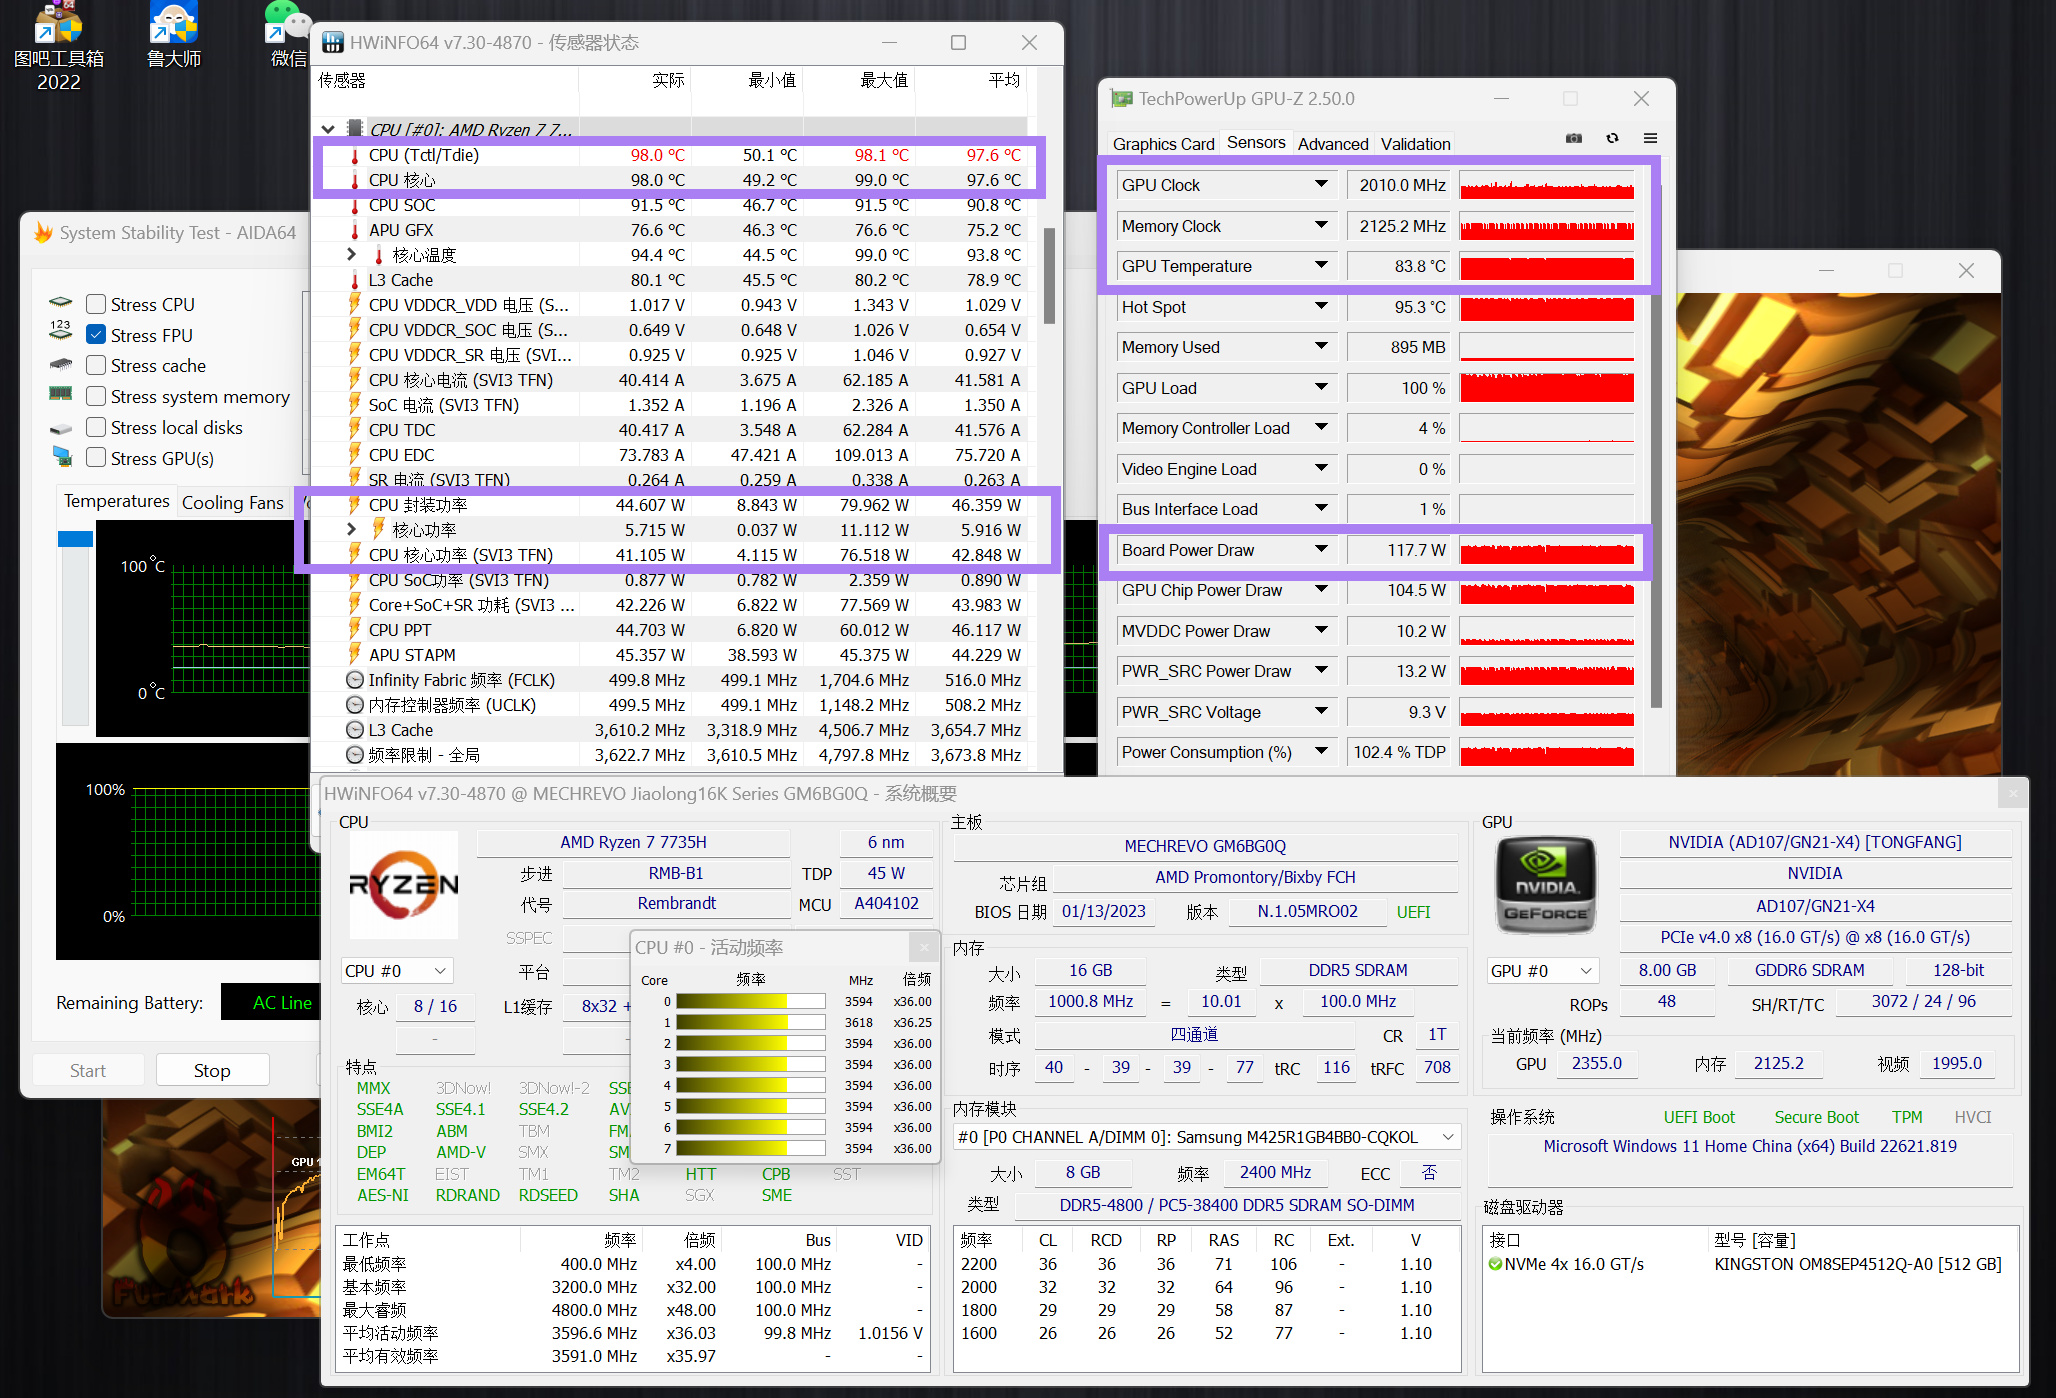Screen dimensions: 2056x1398
Task: Open the GPU Clock sensor dropdown
Action: click(x=1321, y=185)
